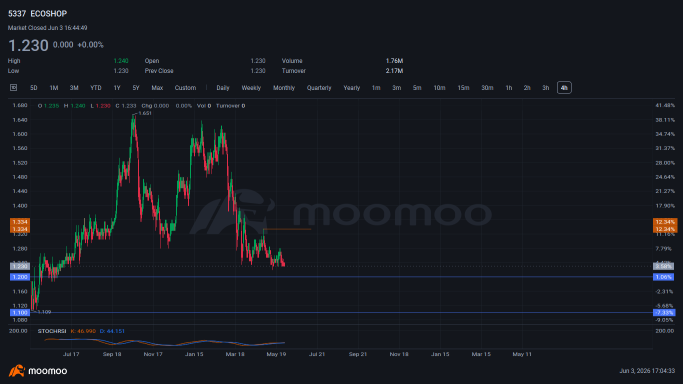This screenshot has height=384, width=683.
Task: Choose the 1h candle interval
Action: (509, 88)
